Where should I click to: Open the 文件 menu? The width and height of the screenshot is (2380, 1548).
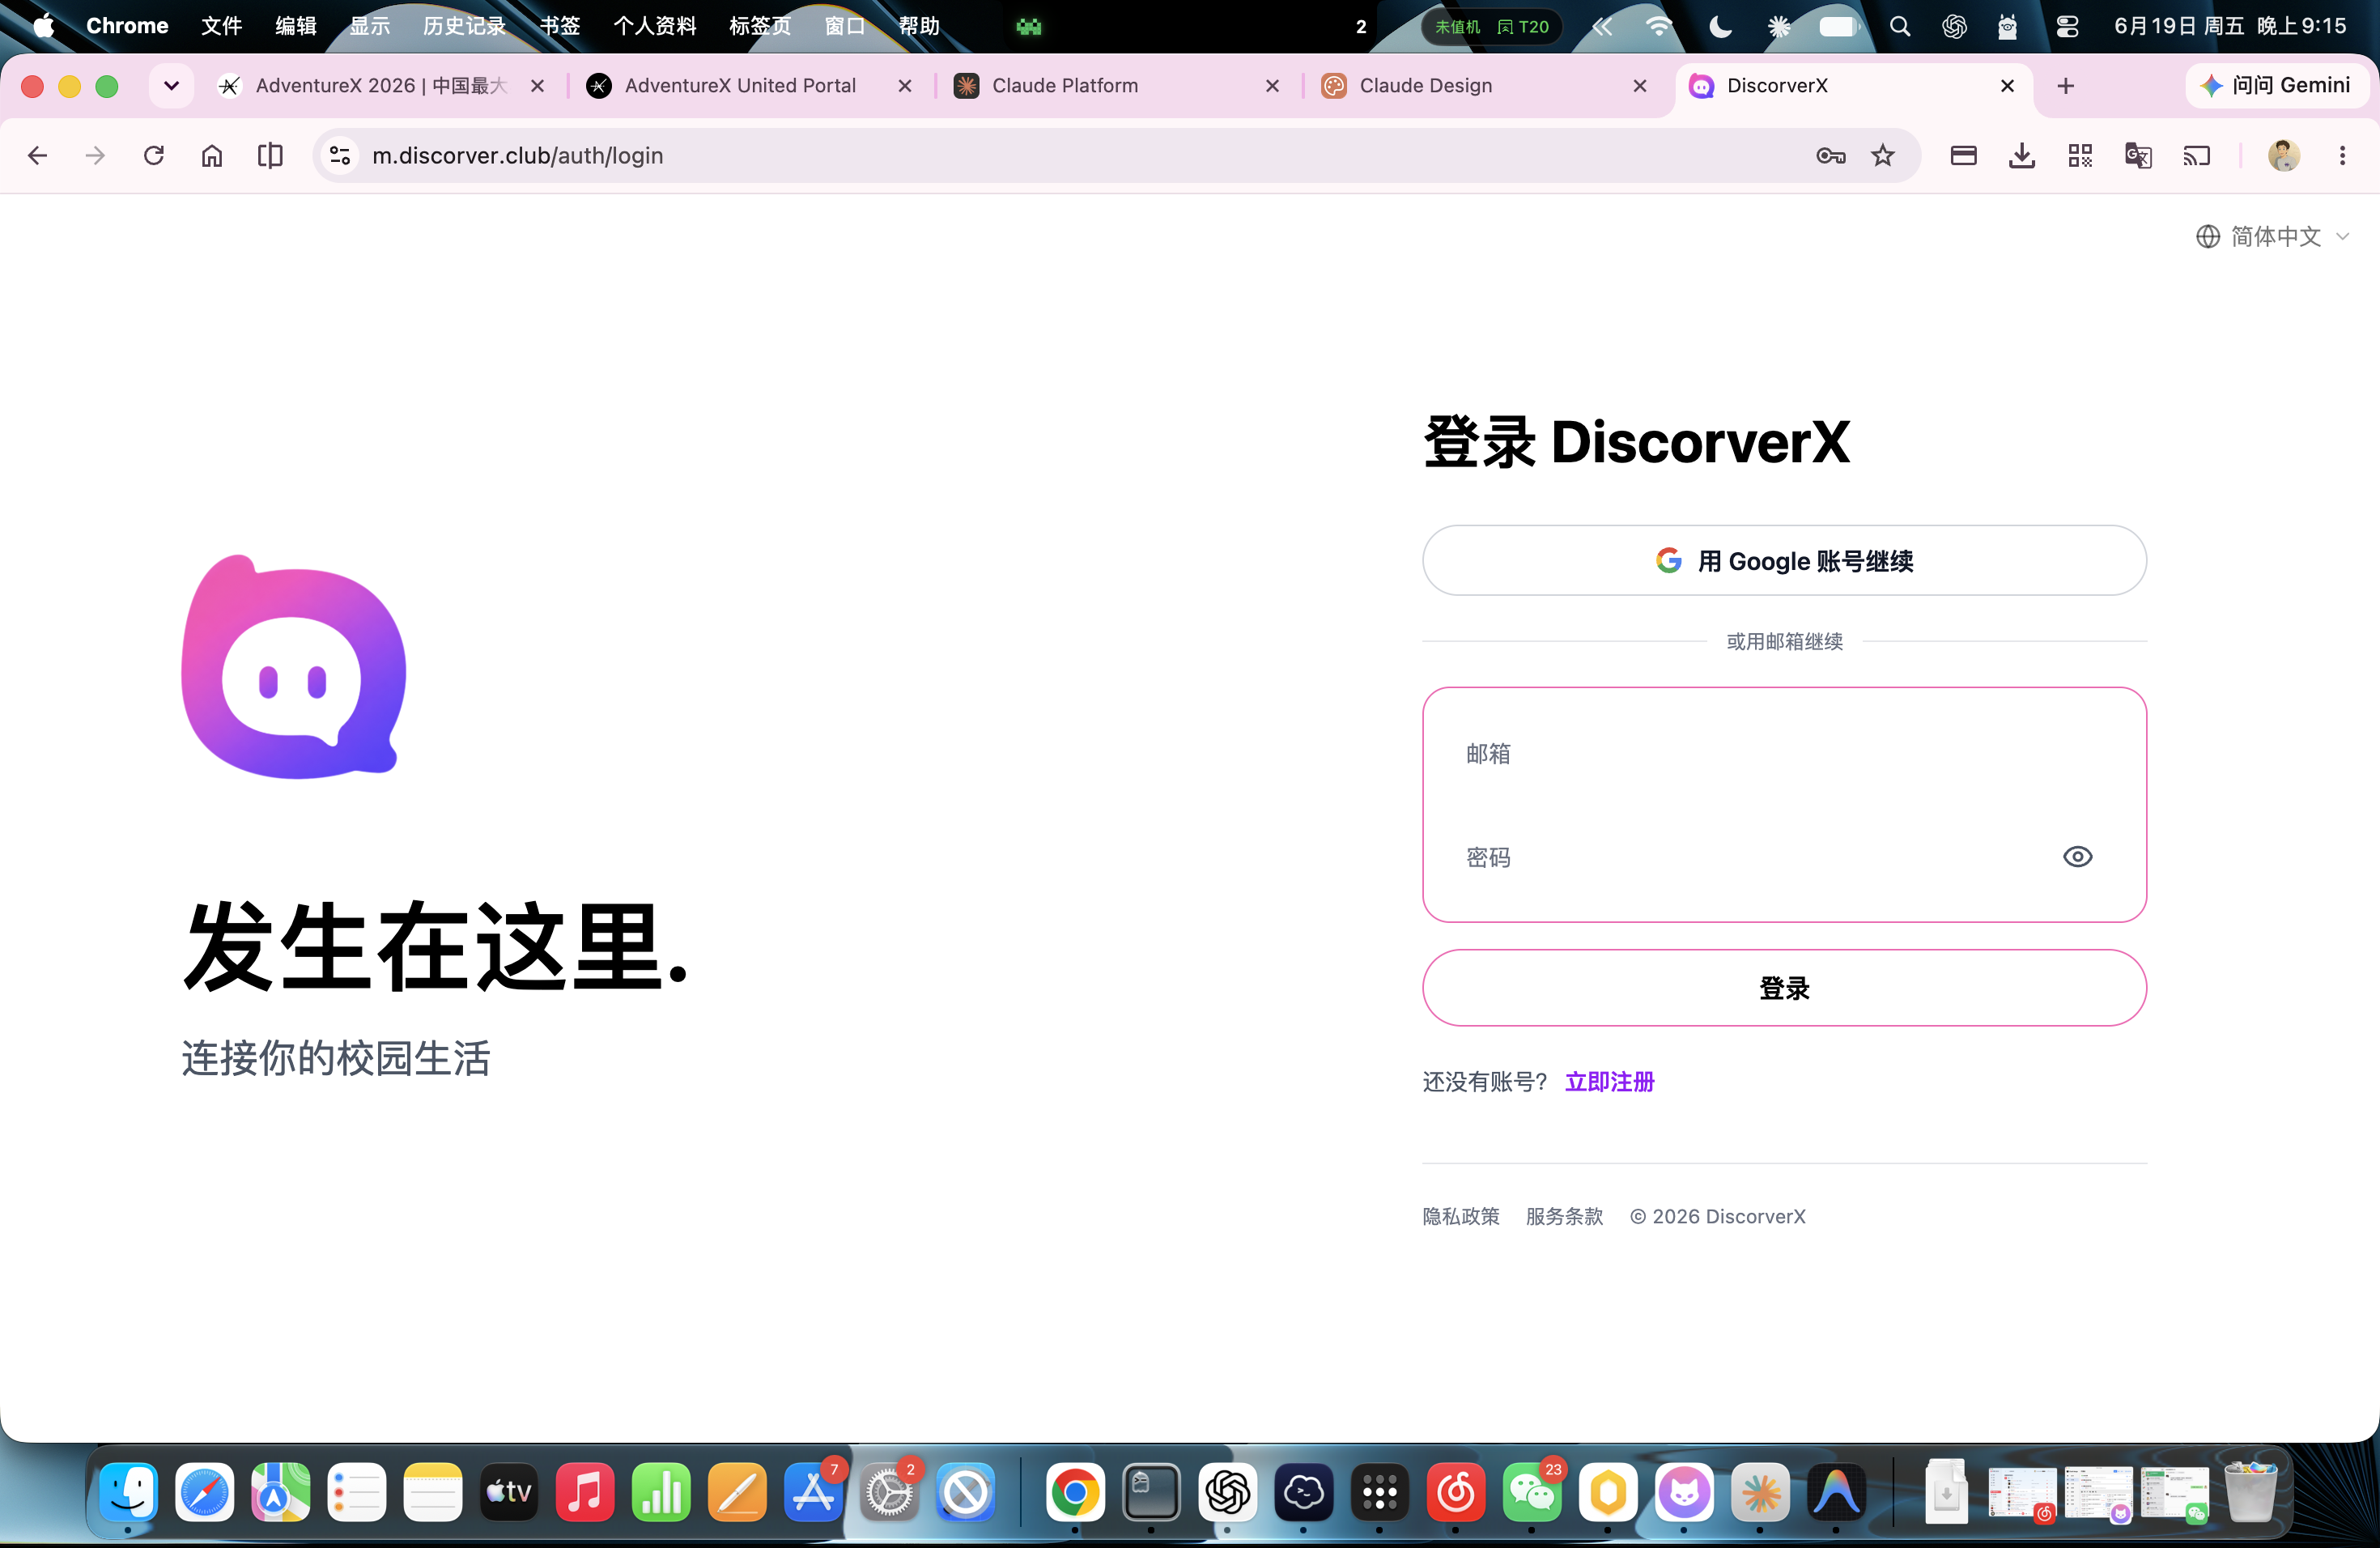(x=221, y=26)
